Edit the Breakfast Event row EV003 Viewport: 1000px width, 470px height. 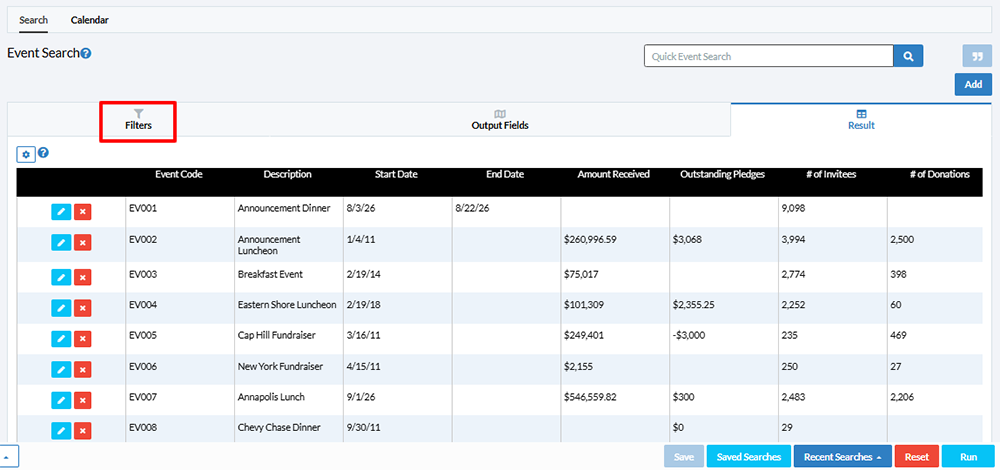click(61, 277)
